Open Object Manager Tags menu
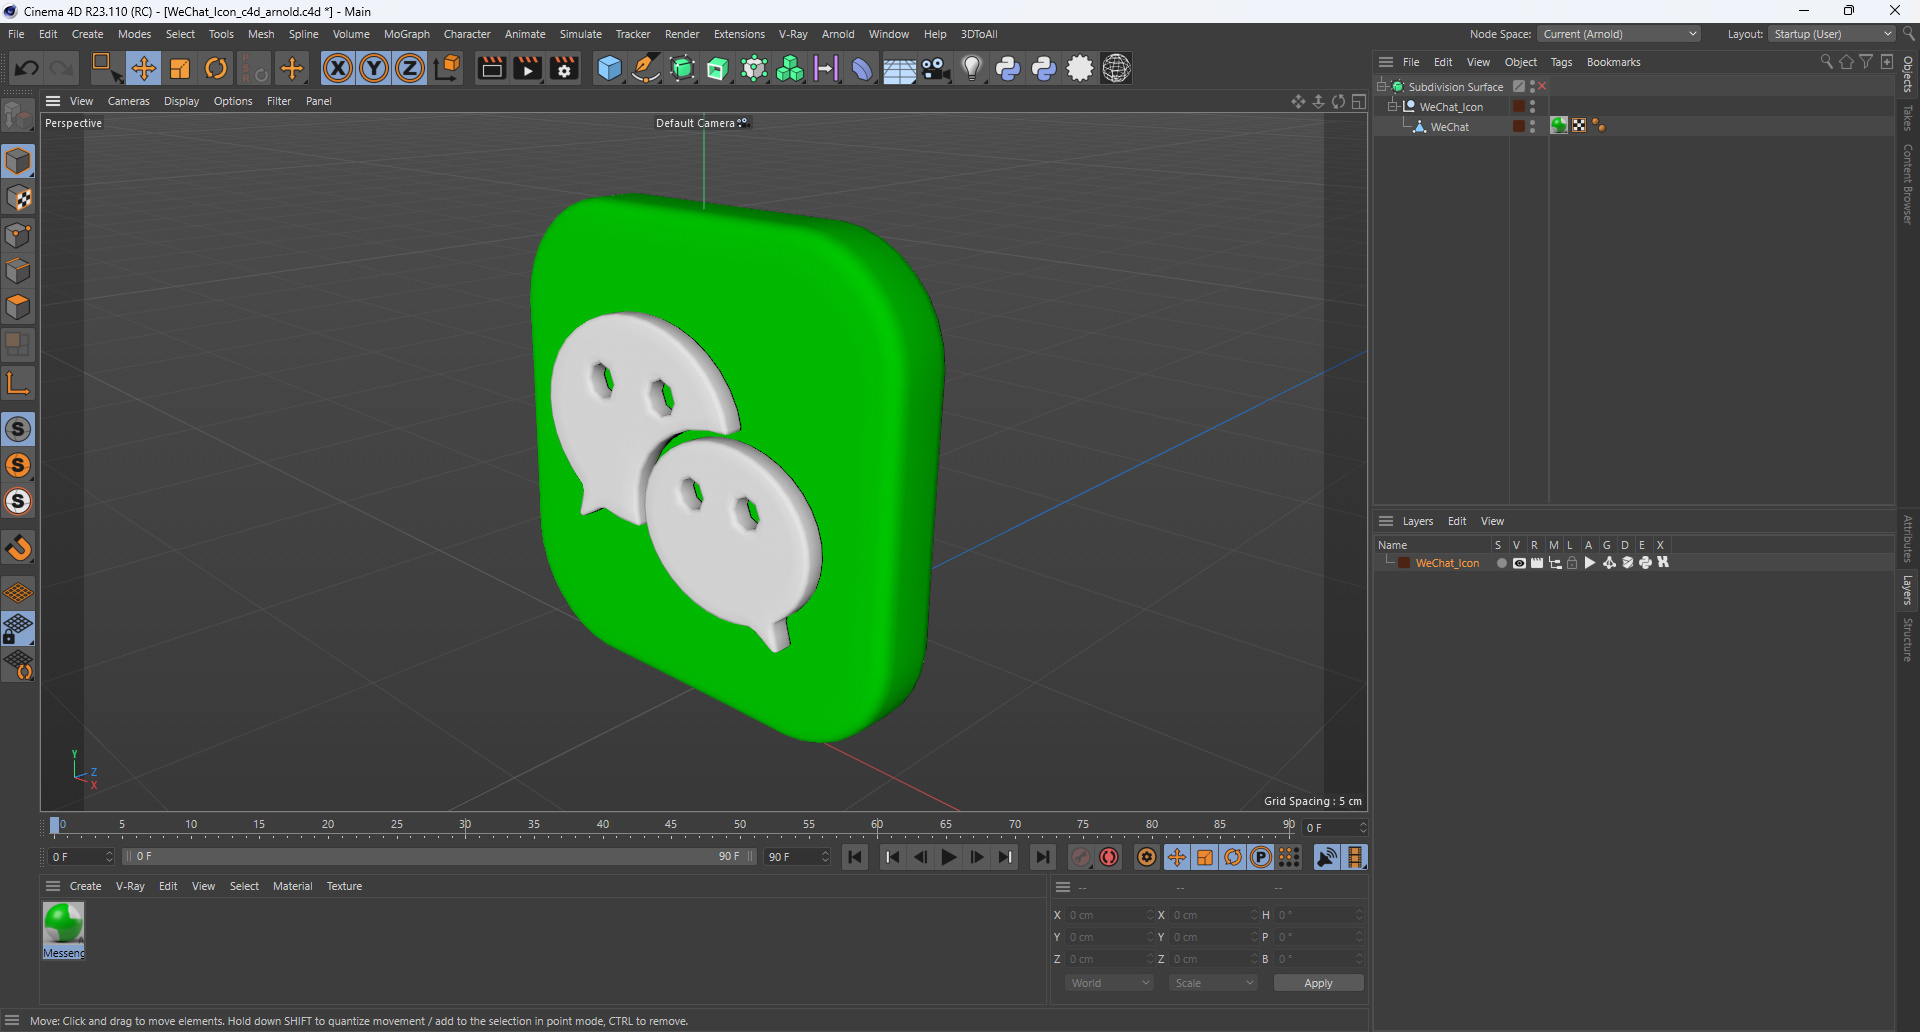The width and height of the screenshot is (1920, 1032). [x=1561, y=62]
